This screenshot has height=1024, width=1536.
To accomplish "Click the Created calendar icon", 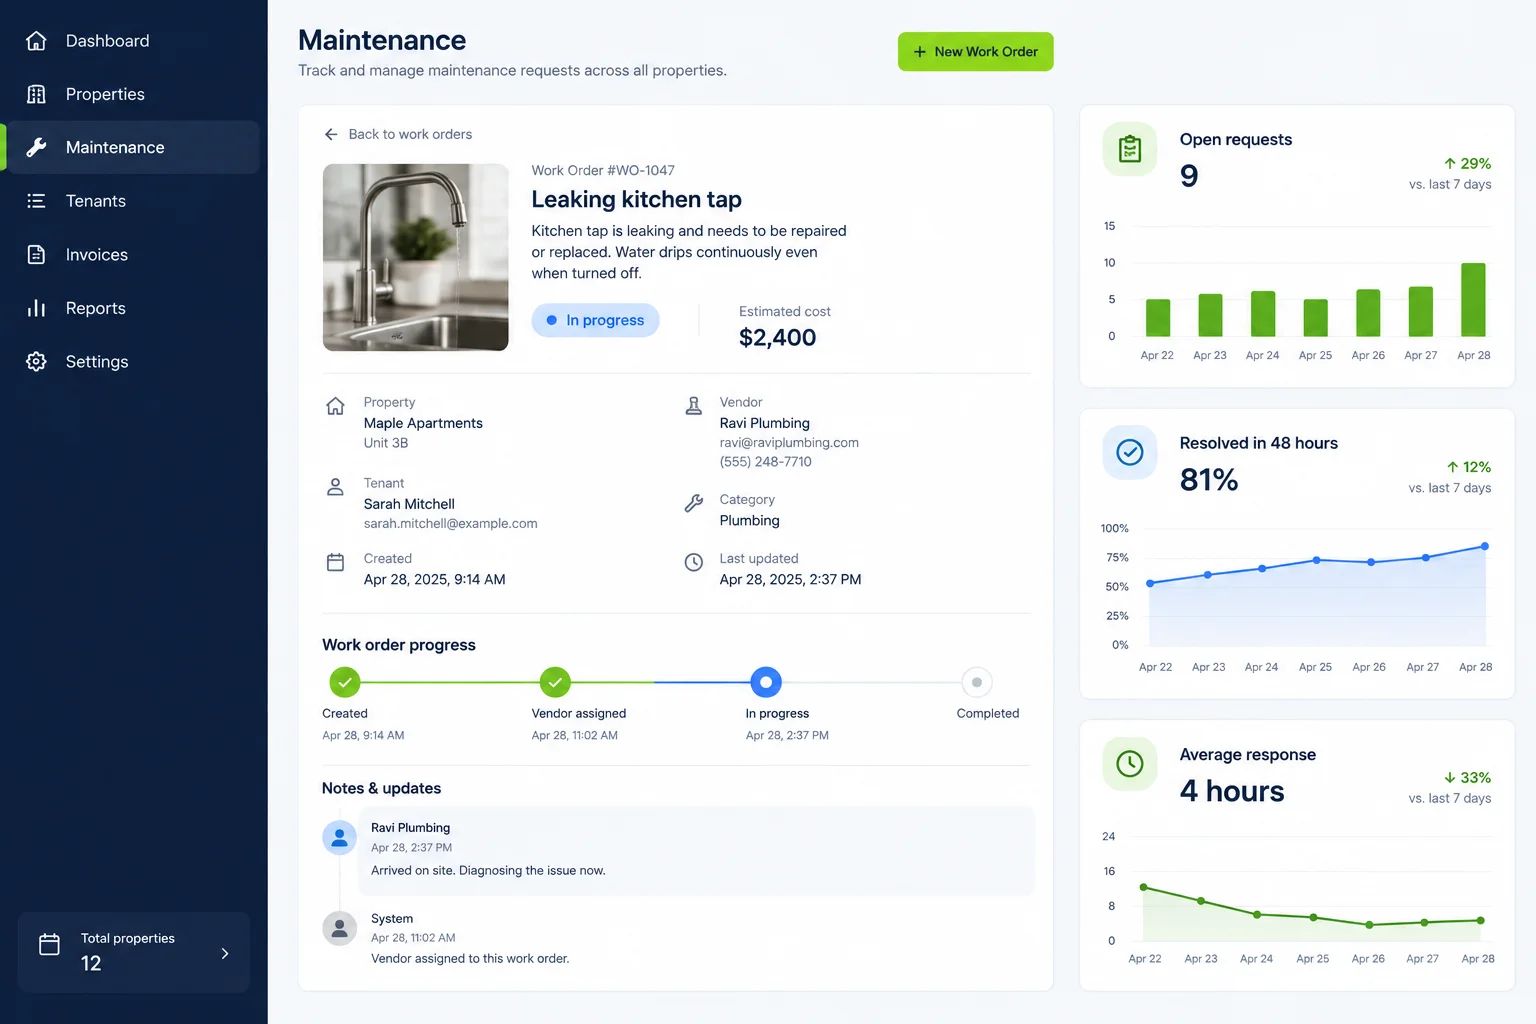I will coord(336,562).
